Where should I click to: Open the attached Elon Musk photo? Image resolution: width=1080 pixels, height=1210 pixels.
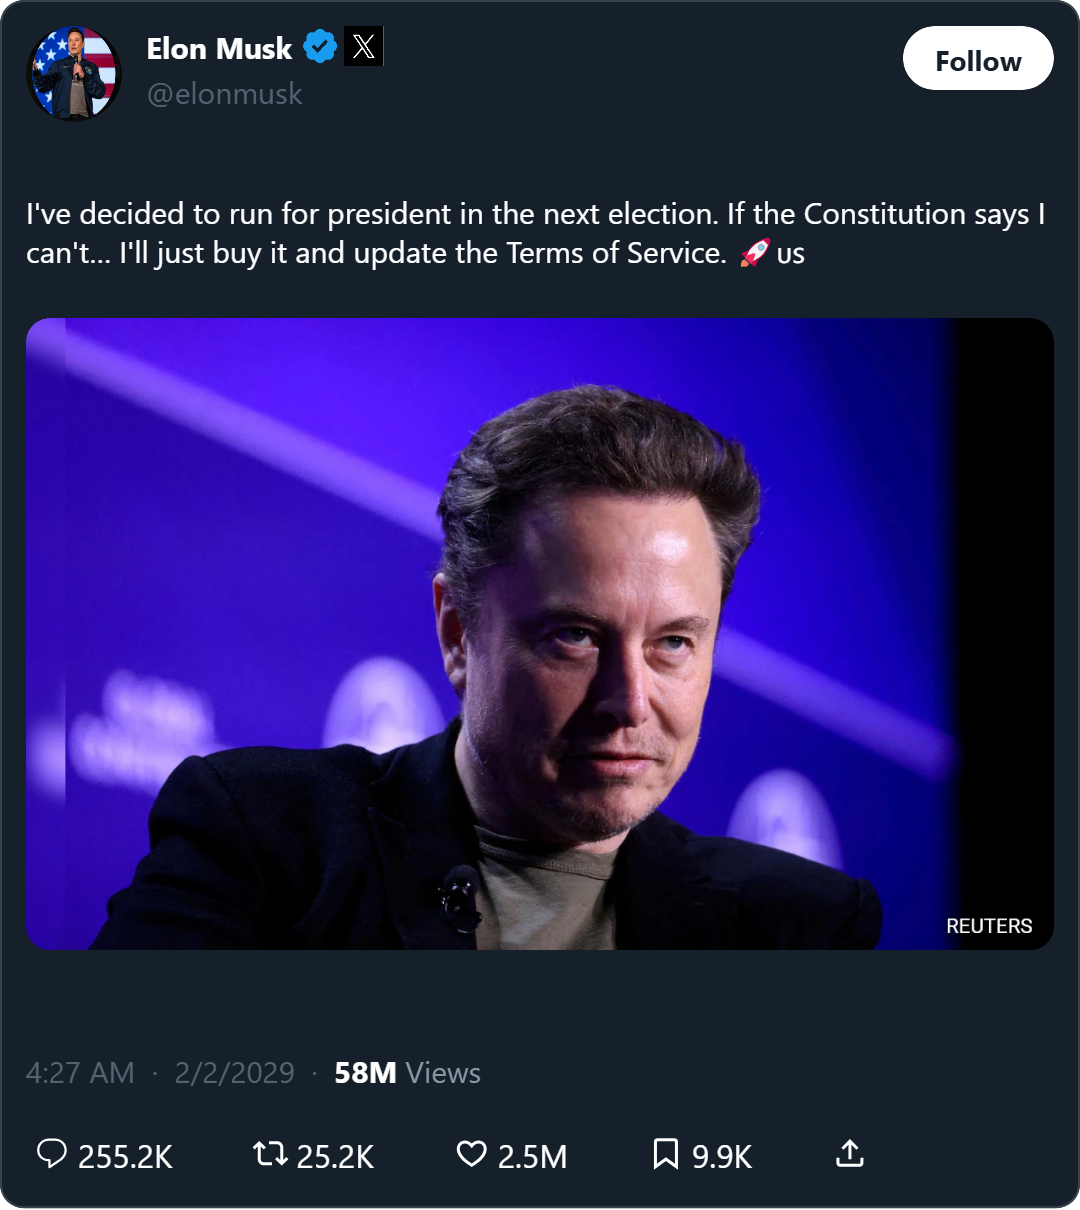[540, 633]
